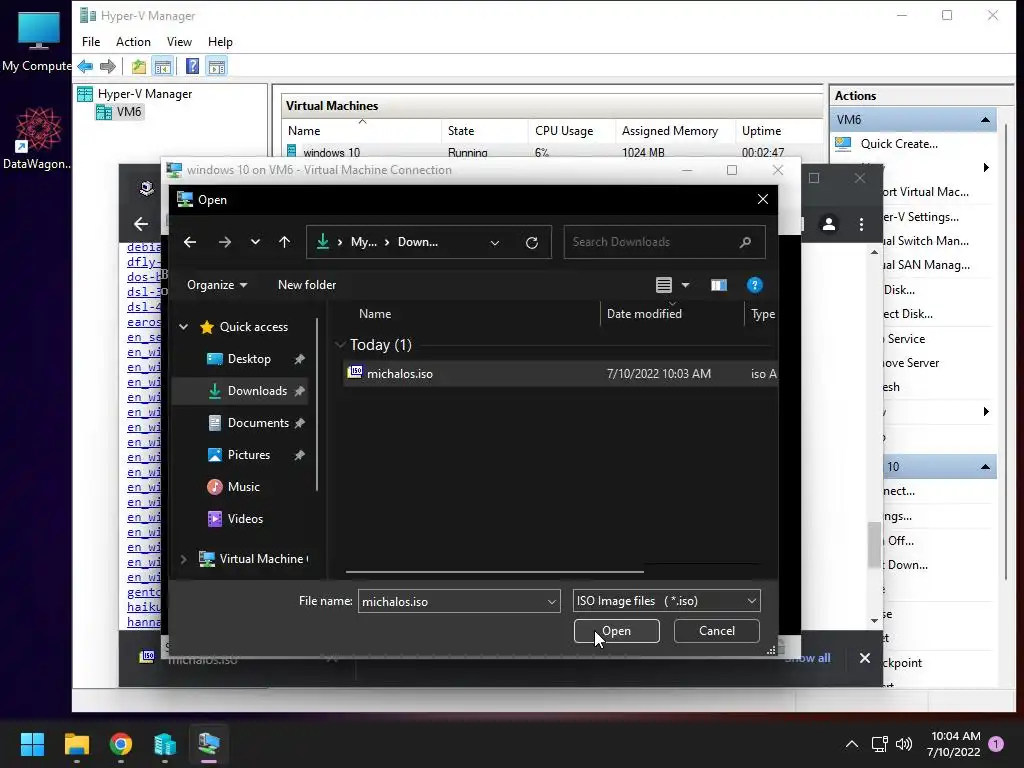Show the preview pane icon
The height and width of the screenshot is (768, 1024).
[x=718, y=285]
